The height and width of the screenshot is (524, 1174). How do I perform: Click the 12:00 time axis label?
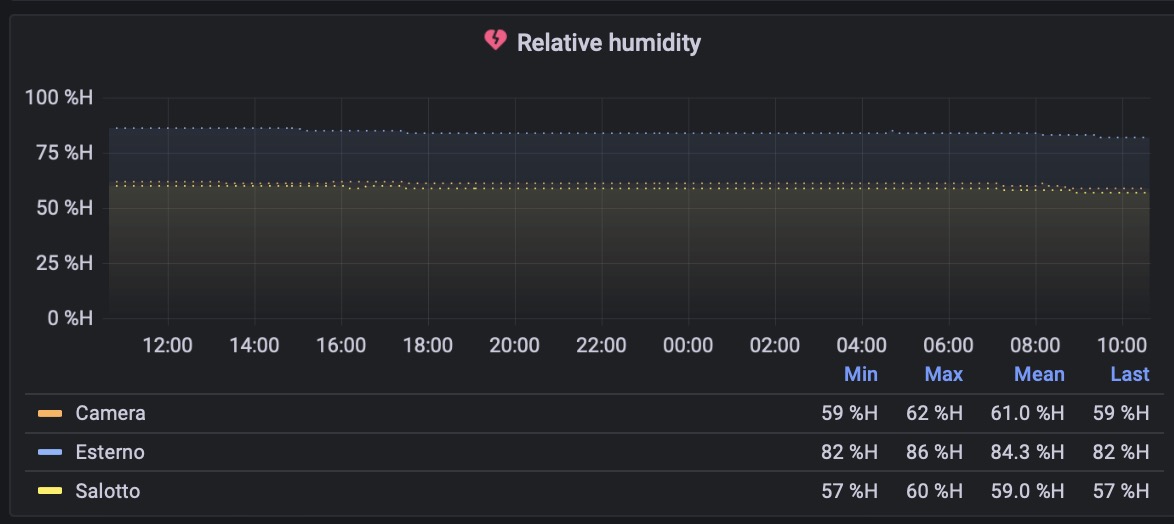[168, 345]
